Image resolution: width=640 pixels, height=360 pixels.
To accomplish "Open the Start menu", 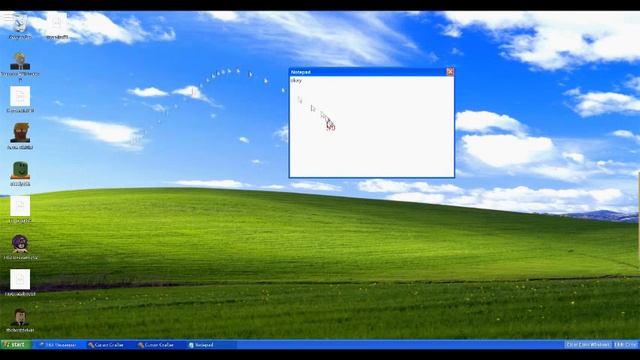I will coord(16,345).
